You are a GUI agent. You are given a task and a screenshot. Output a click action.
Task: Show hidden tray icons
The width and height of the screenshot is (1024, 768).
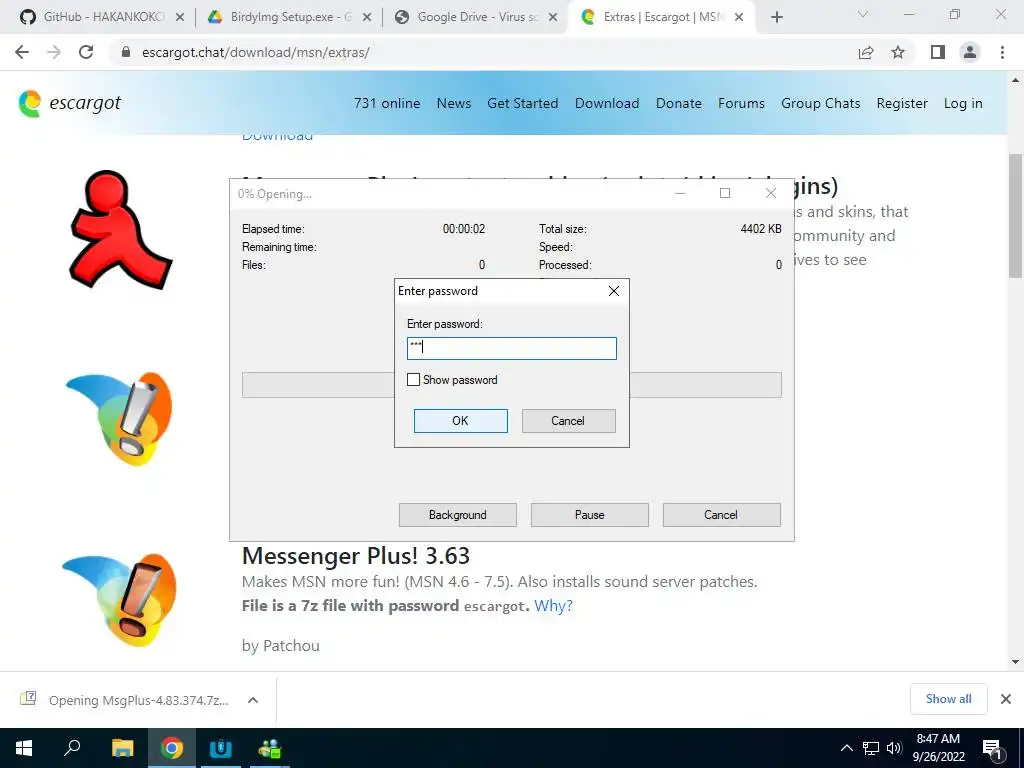click(x=846, y=748)
